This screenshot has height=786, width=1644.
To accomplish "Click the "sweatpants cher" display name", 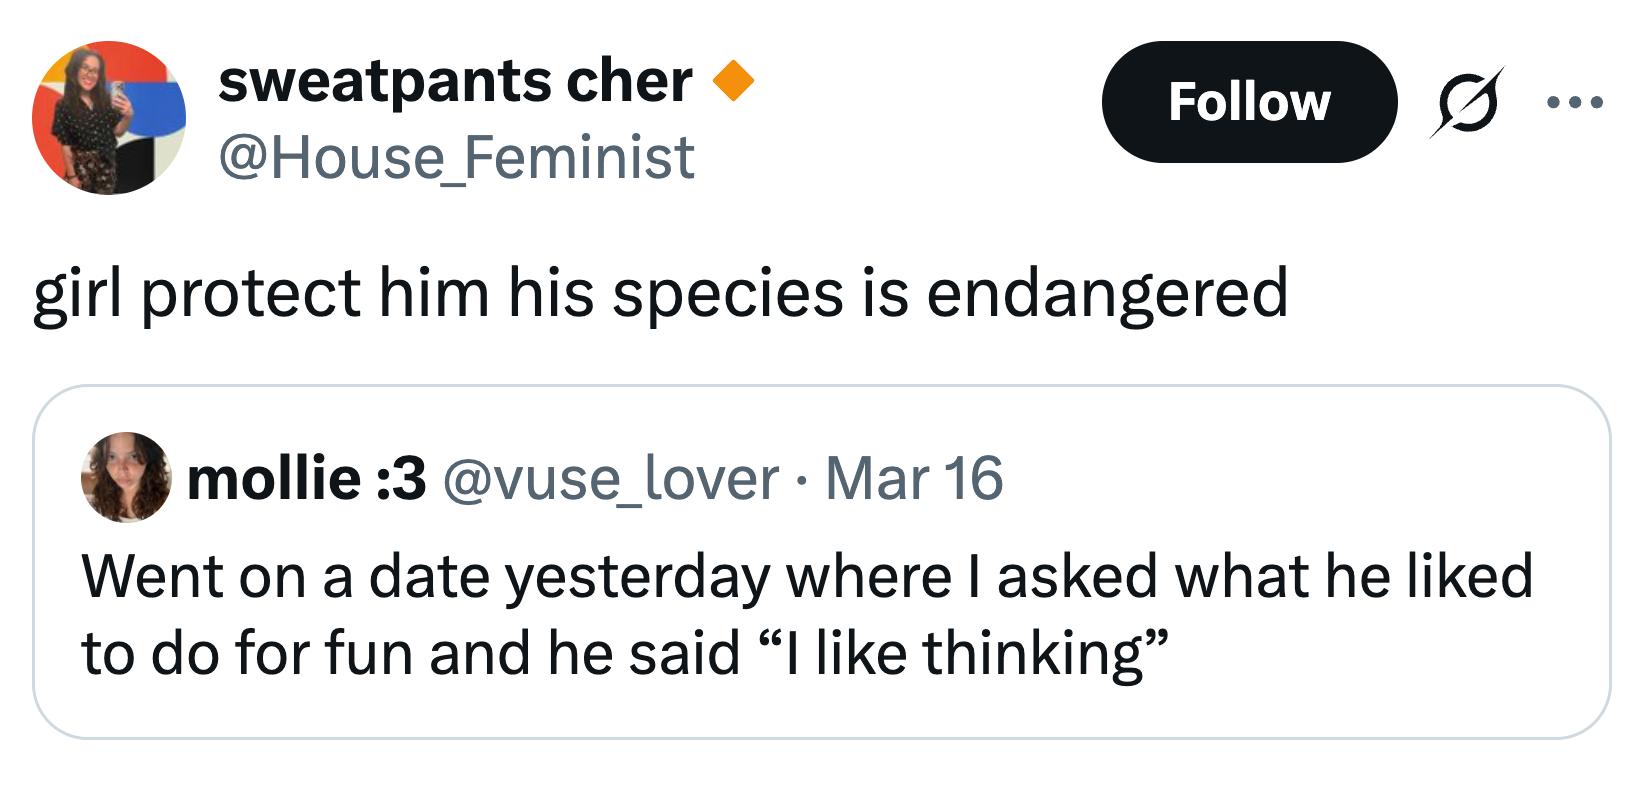I will point(455,81).
